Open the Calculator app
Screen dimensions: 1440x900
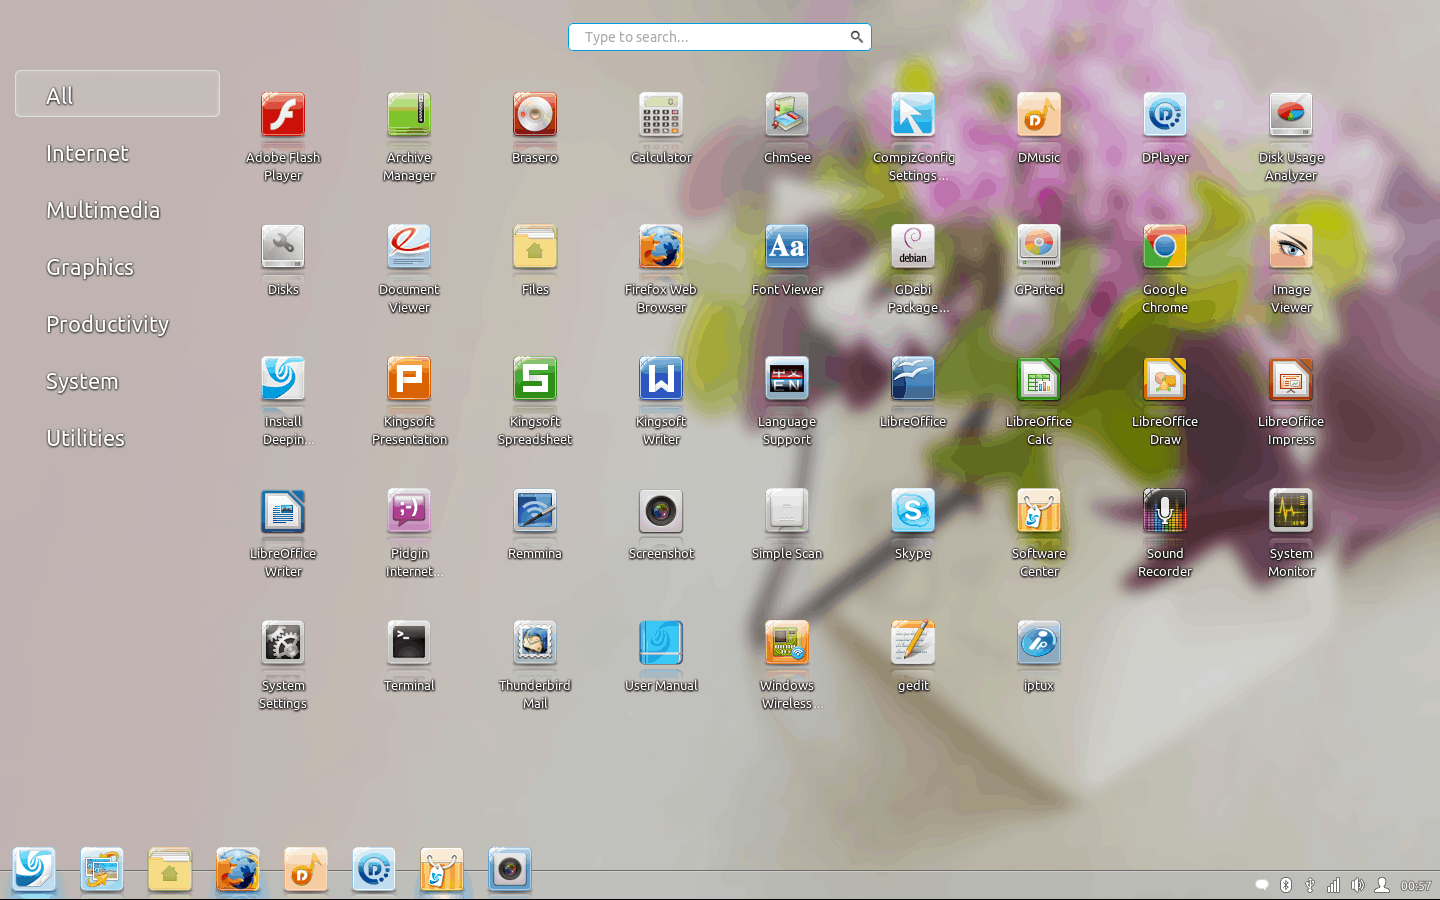point(661,115)
